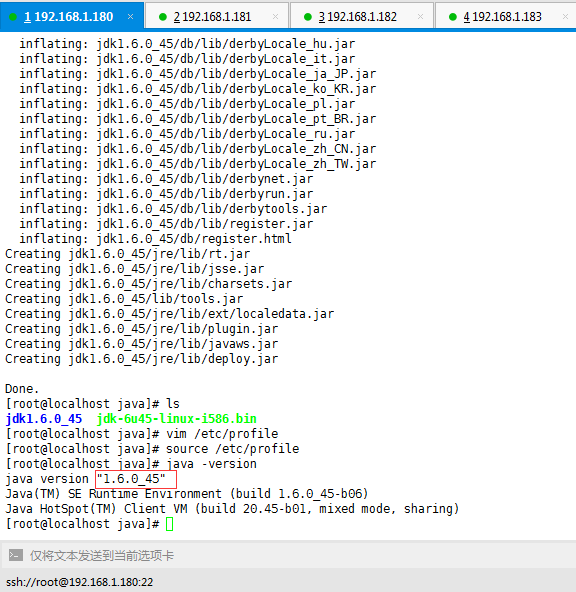Click the green jdk-6u45-linux-i586.bin file name

point(177,419)
